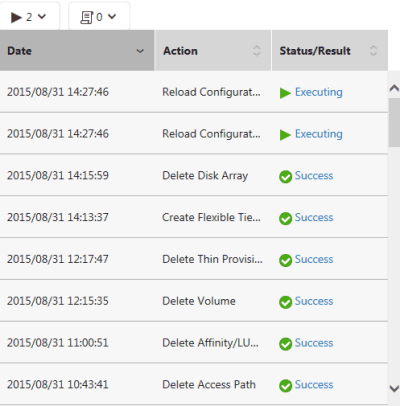Open Success link for Delete Thin Provisioning
Image resolution: width=400 pixels, height=406 pixels.
coord(314,259)
